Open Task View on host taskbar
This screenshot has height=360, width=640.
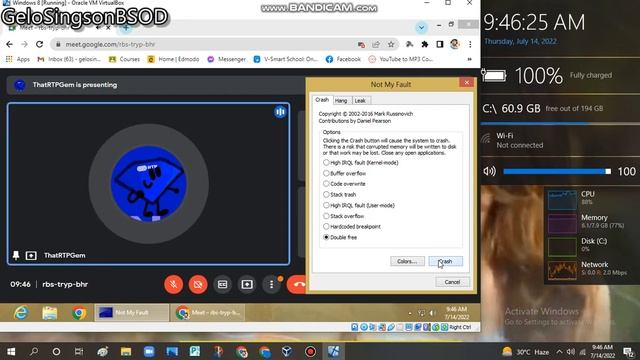(x=79, y=351)
